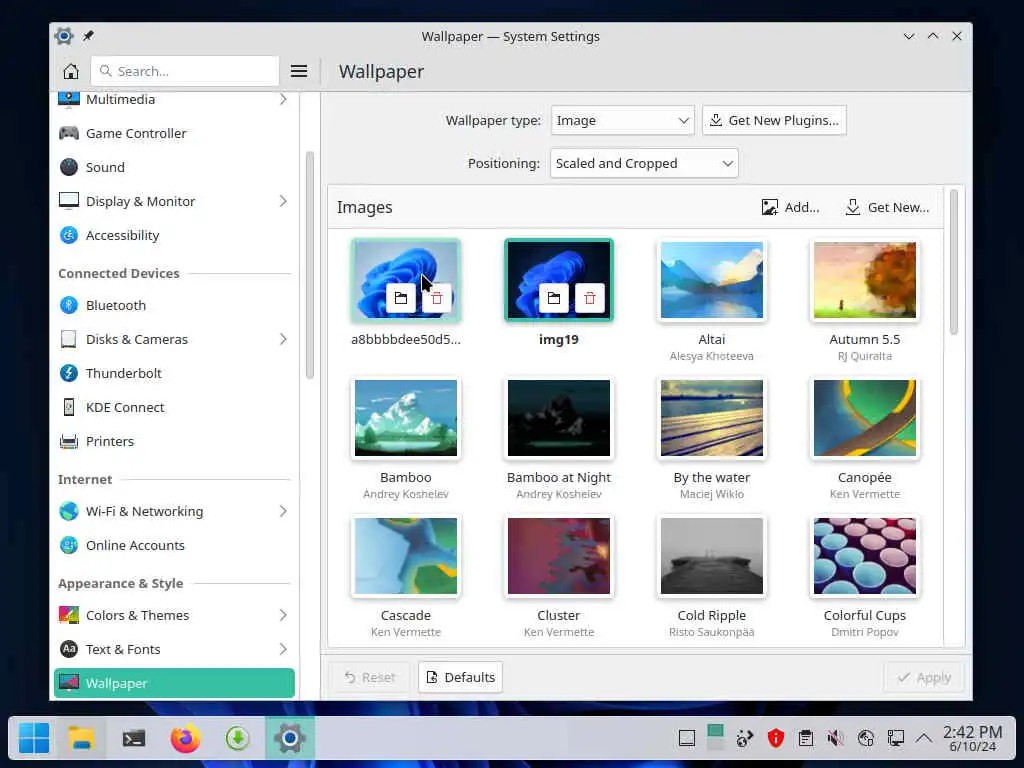Viewport: 1024px width, 768px height.
Task: Click the pin icon in the title bar
Action: click(88, 36)
